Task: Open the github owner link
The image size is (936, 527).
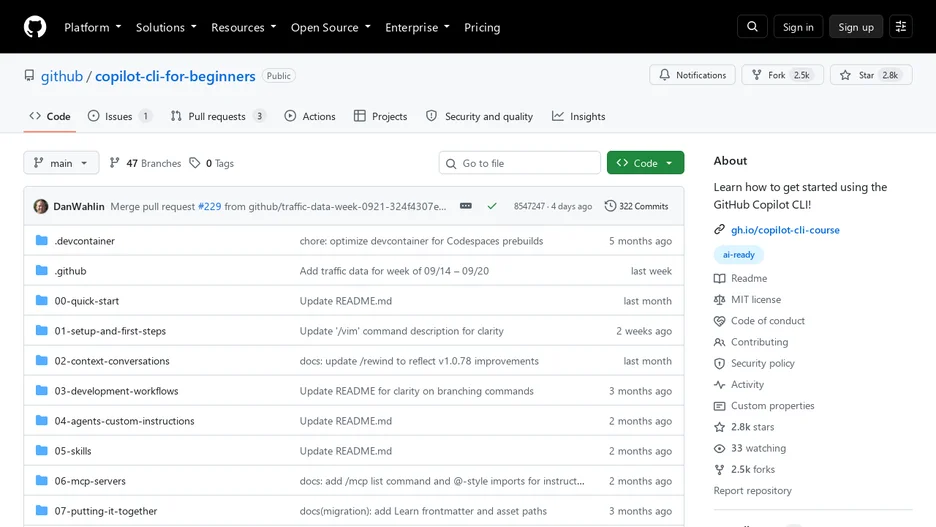Action: pos(61,76)
